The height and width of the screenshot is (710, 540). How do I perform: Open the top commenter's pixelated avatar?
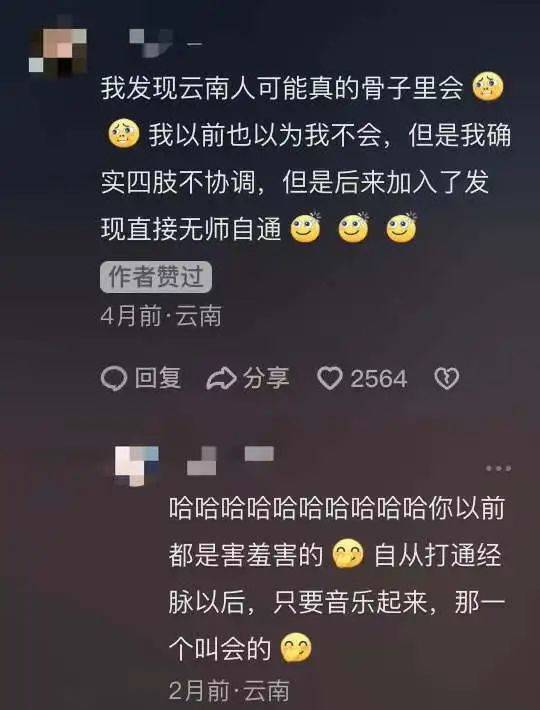point(58,50)
